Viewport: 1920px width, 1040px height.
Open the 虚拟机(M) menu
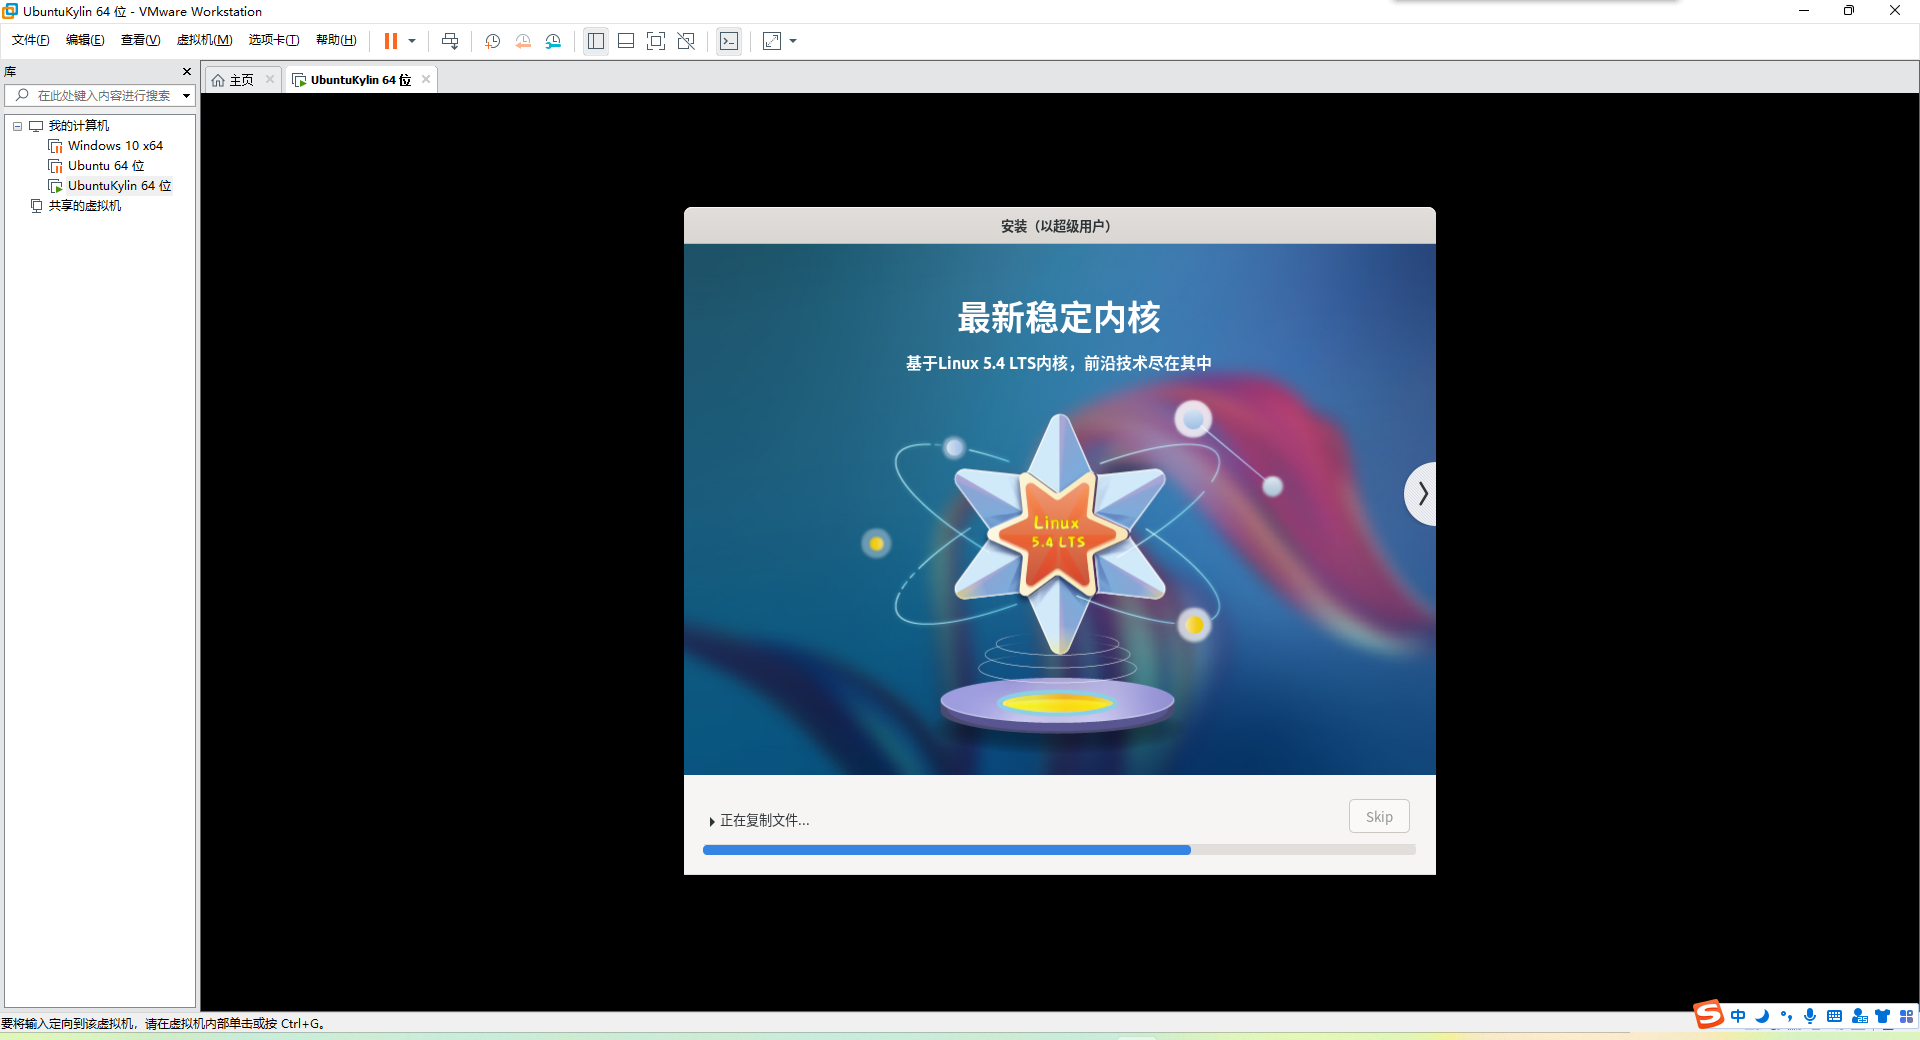pos(204,40)
